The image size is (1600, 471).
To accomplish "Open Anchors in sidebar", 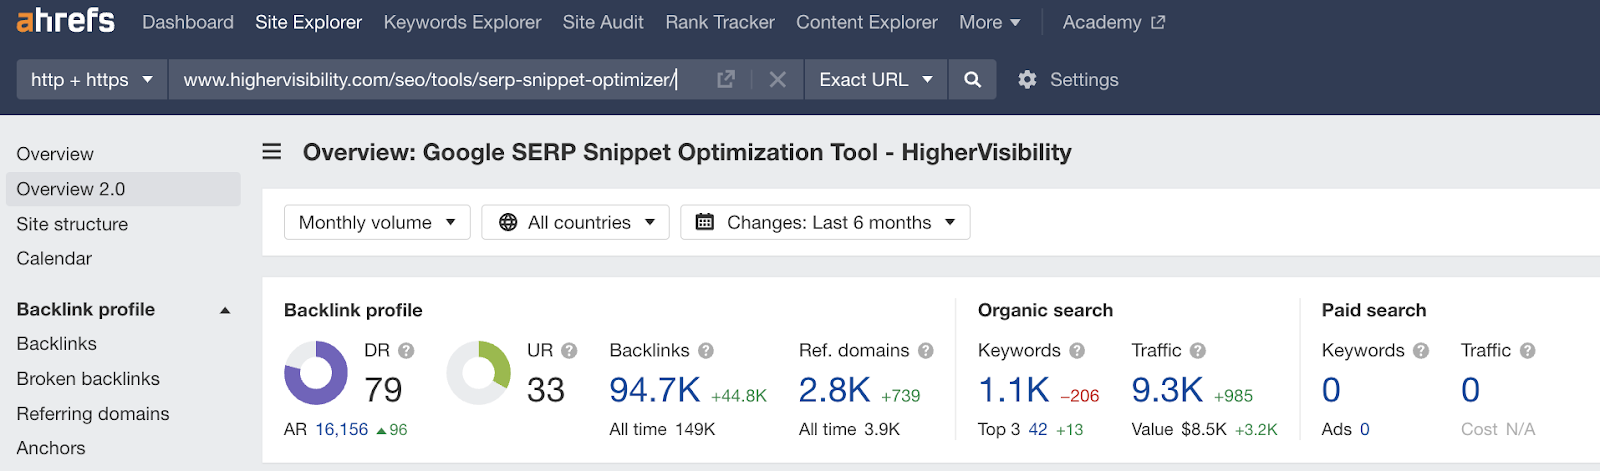I will coord(51,448).
